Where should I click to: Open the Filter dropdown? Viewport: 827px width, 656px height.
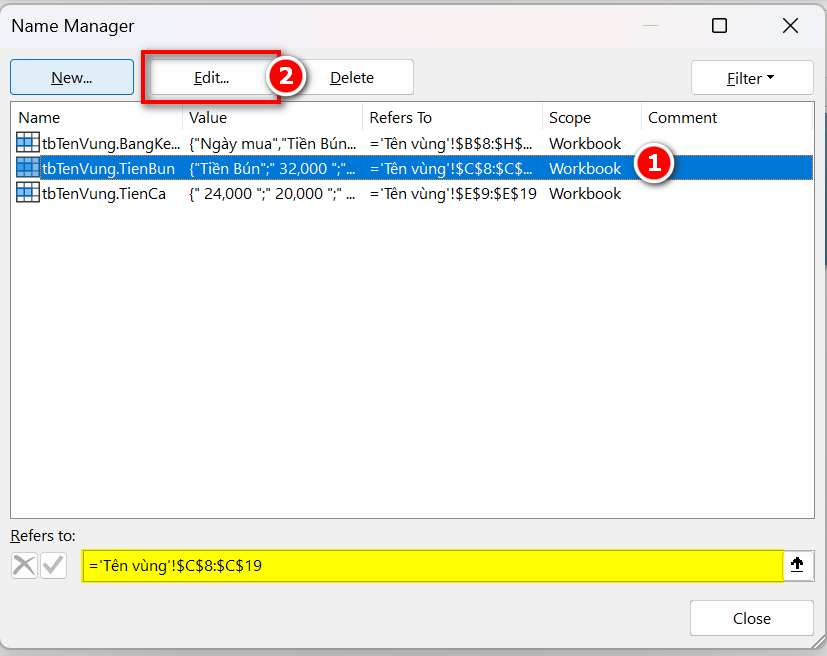pos(751,78)
